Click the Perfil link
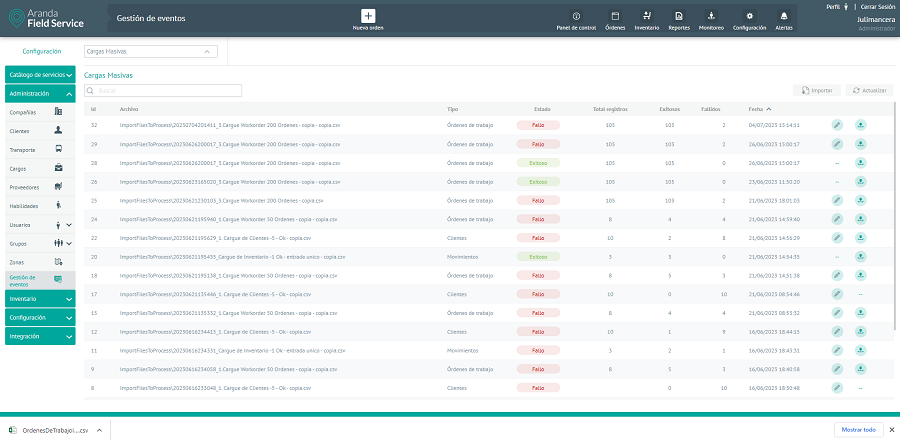The height and width of the screenshot is (441, 900). [837, 6]
